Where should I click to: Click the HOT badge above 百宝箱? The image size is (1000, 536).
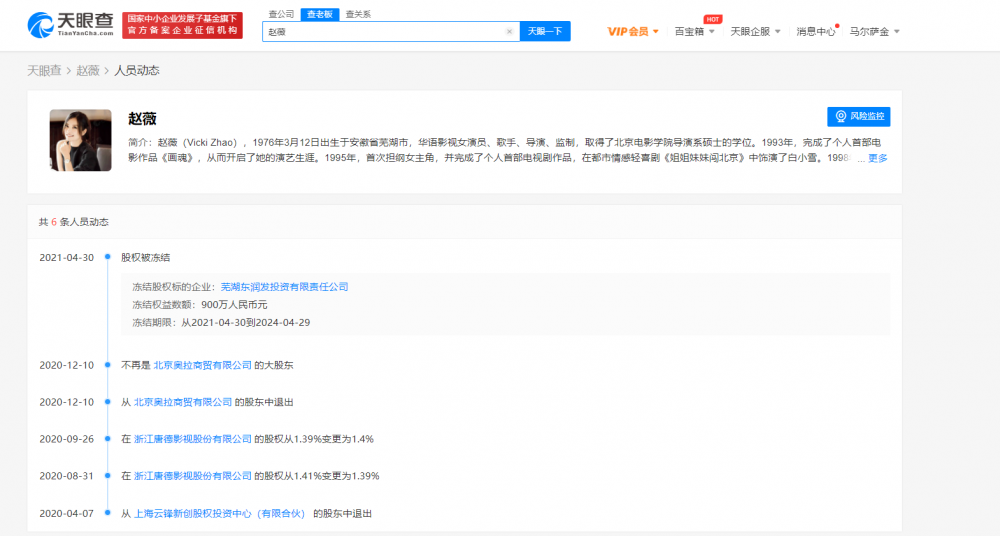pos(712,19)
